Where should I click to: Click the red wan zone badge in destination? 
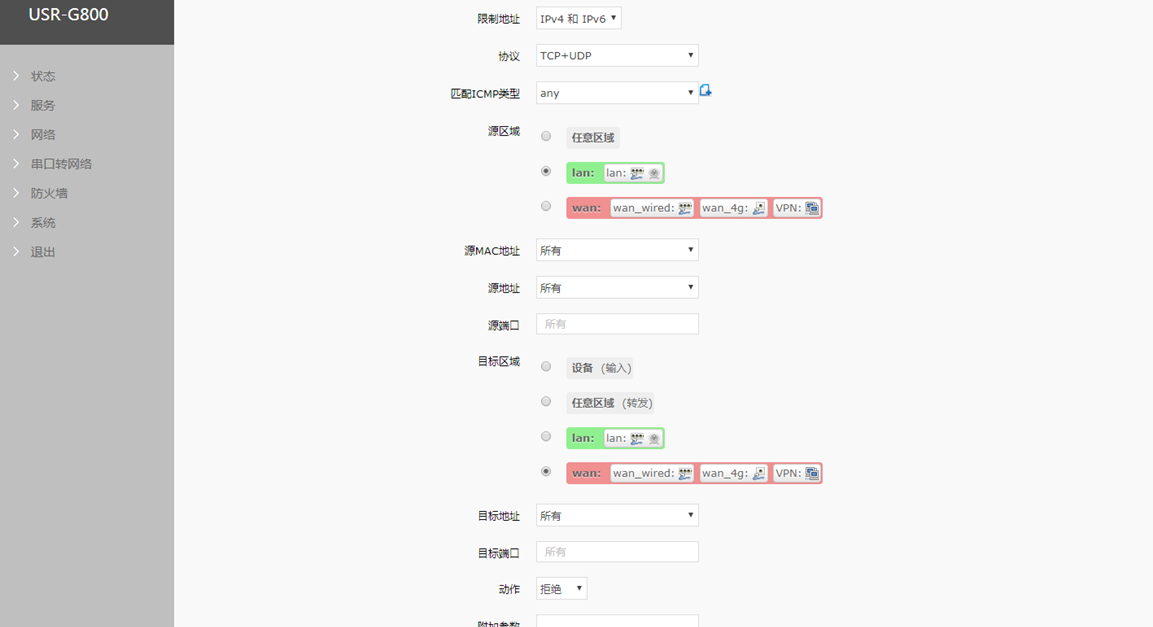click(587, 473)
